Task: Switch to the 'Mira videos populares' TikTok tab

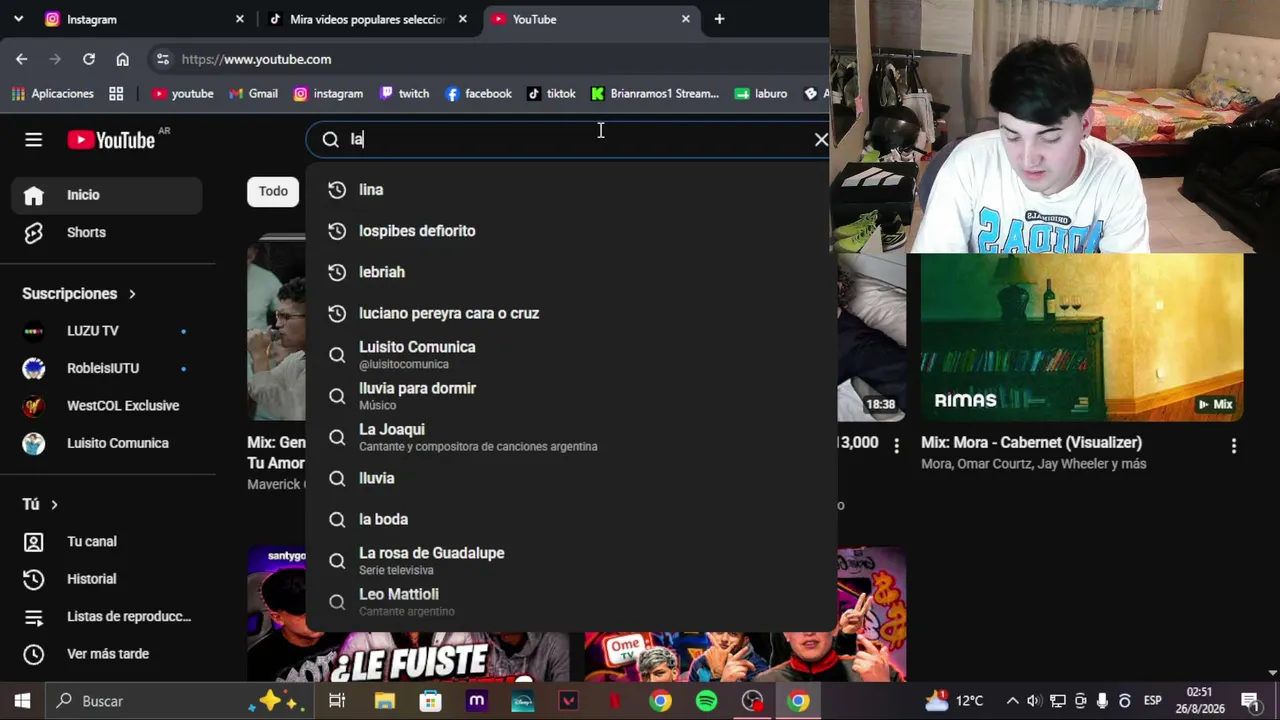Action: point(367,19)
